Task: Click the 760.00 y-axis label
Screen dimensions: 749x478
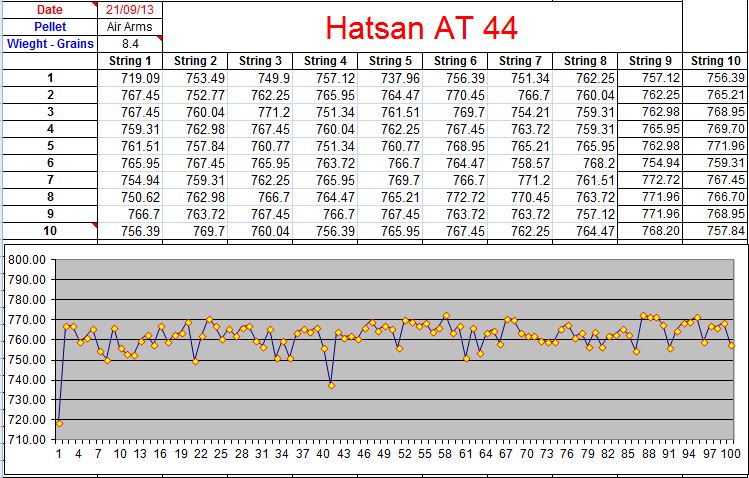Action: (x=27, y=340)
